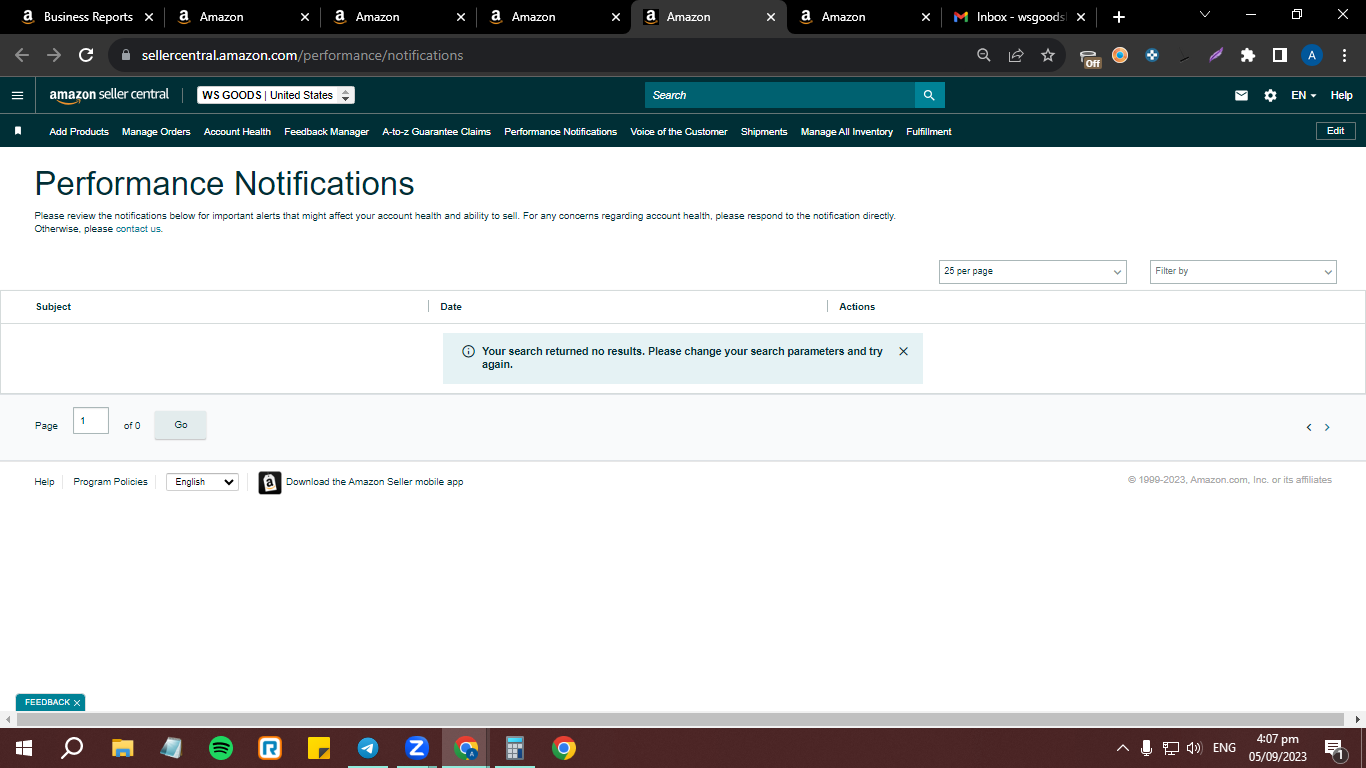Open browser zoom magnifier icon

pyautogui.click(x=984, y=55)
